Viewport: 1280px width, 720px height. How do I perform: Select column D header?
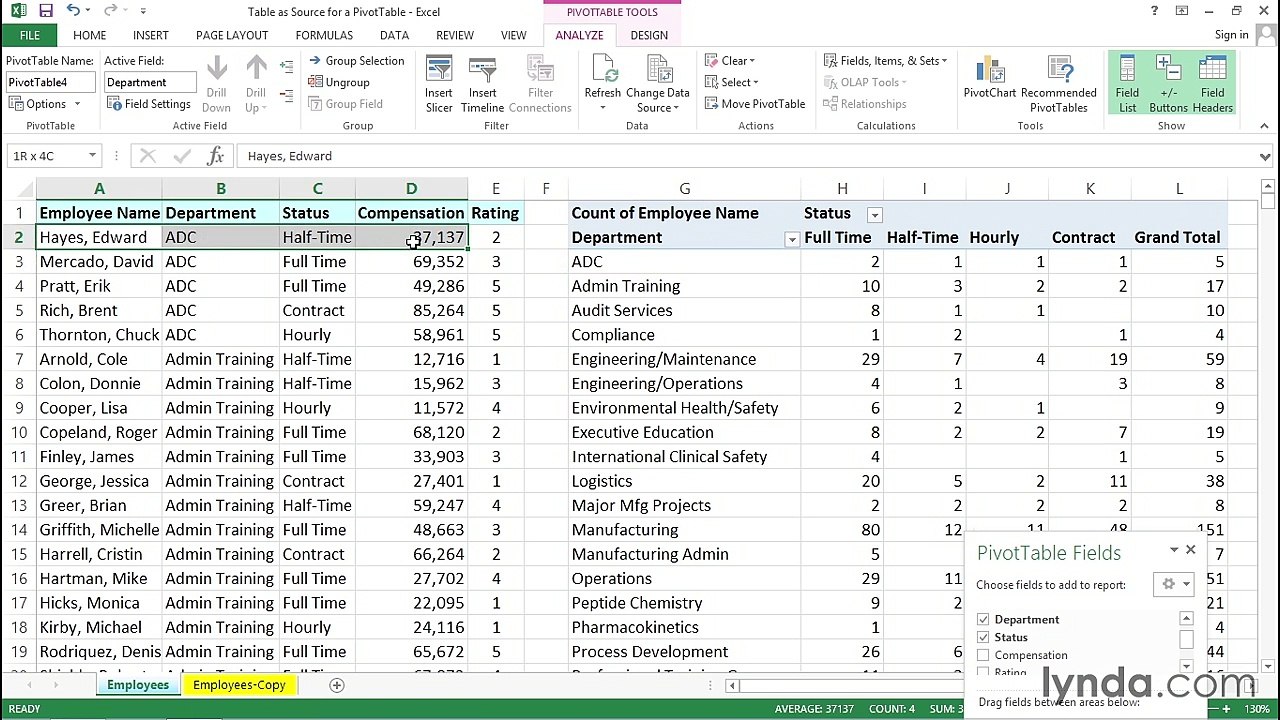click(411, 189)
